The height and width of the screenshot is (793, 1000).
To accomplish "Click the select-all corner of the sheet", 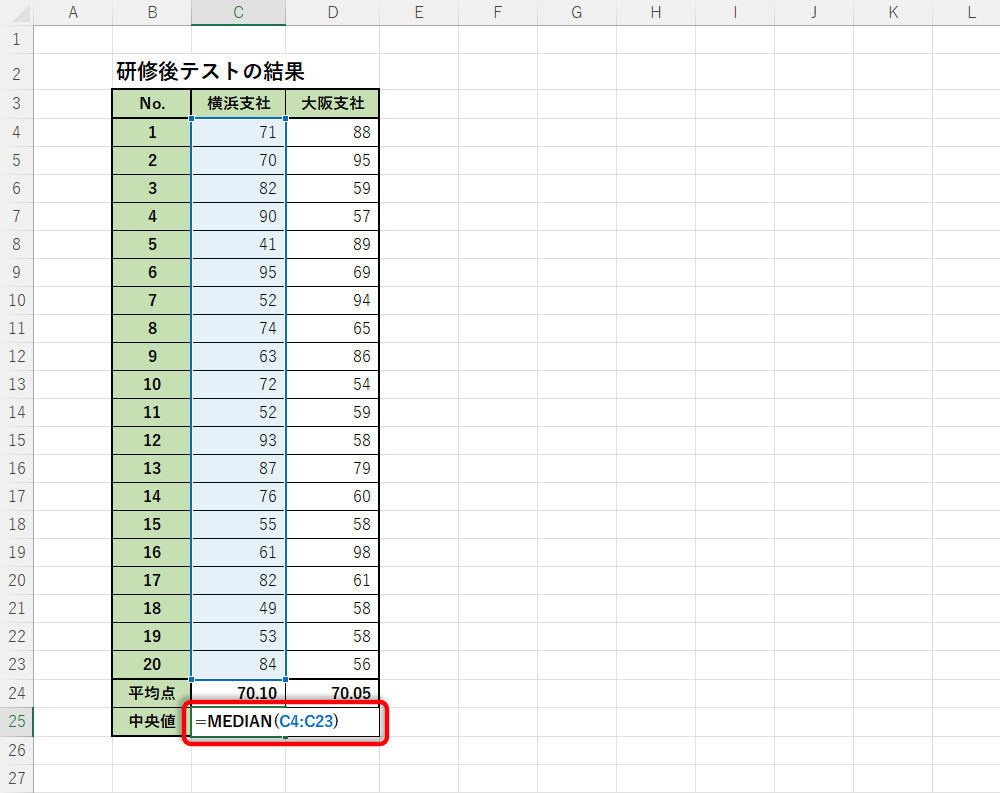I will 16,12.
